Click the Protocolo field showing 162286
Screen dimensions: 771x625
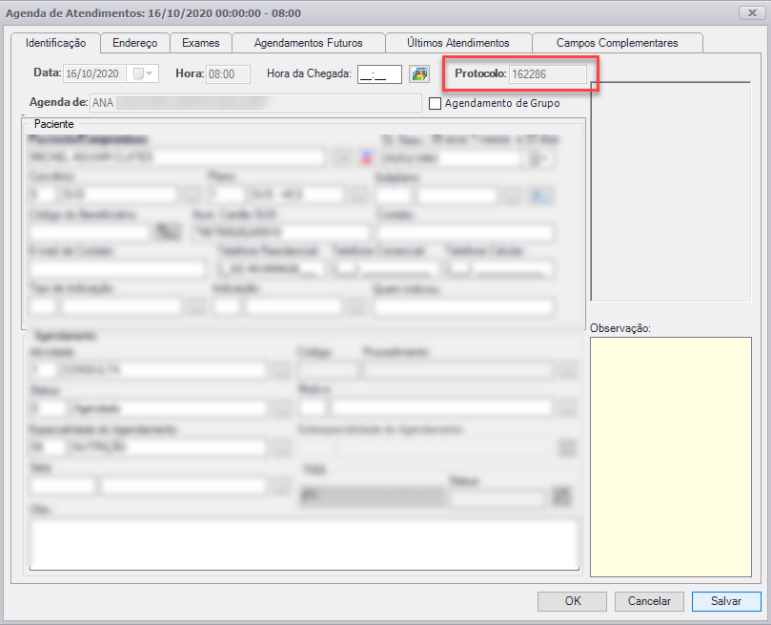548,74
